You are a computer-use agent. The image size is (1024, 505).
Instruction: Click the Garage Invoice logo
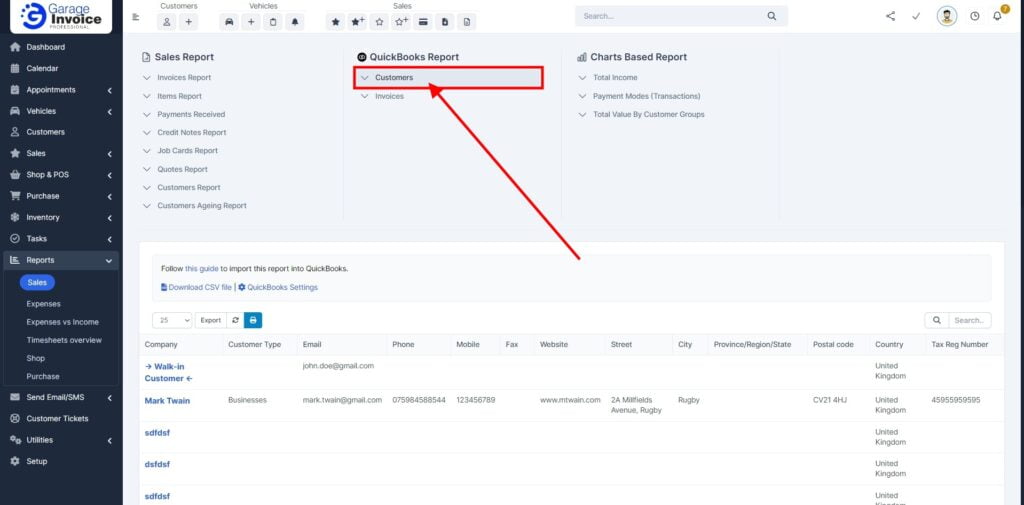click(x=61, y=16)
